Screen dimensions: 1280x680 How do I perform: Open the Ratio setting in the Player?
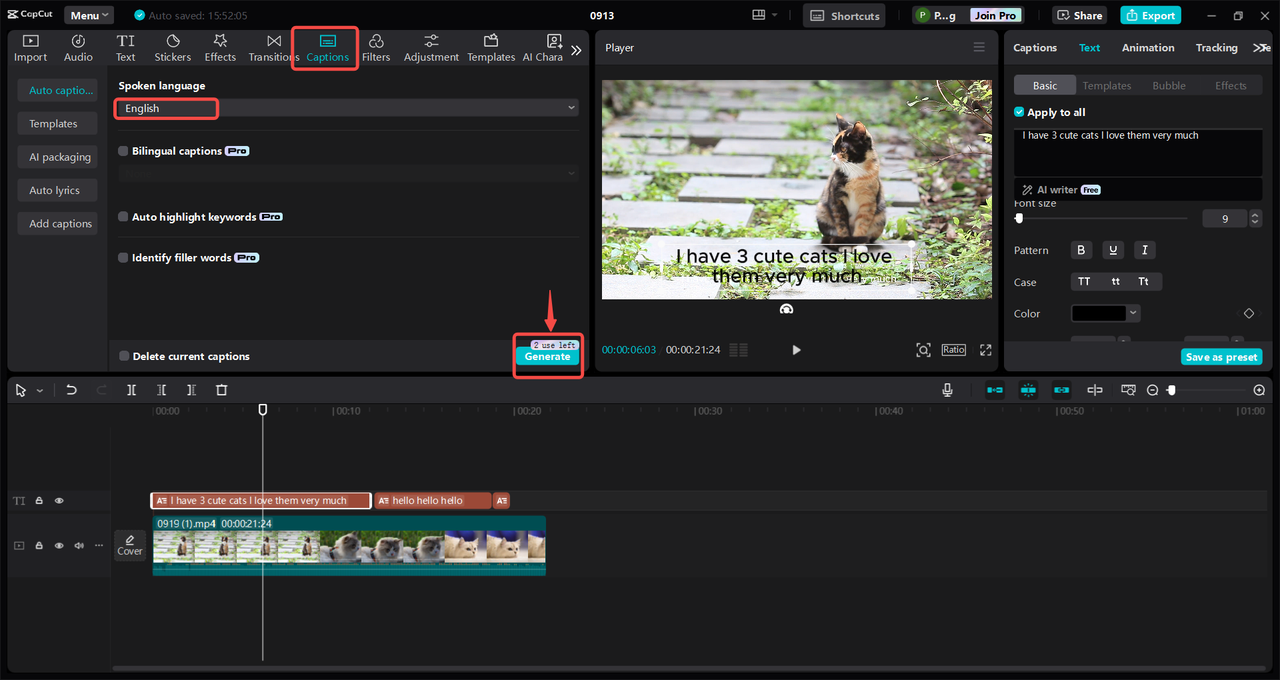[x=953, y=350]
